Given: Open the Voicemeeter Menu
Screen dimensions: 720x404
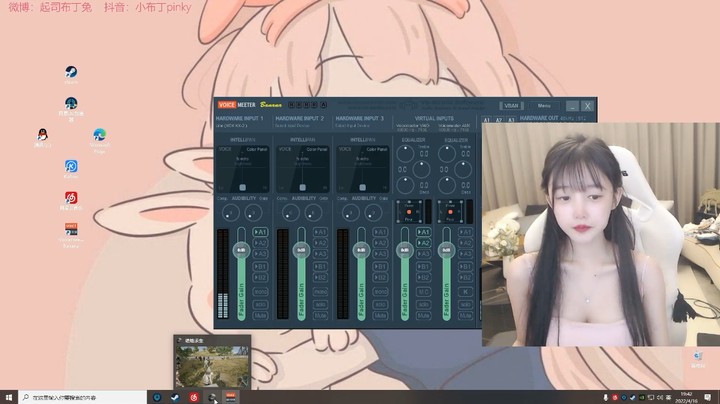Looking at the screenshot, I should point(544,106).
